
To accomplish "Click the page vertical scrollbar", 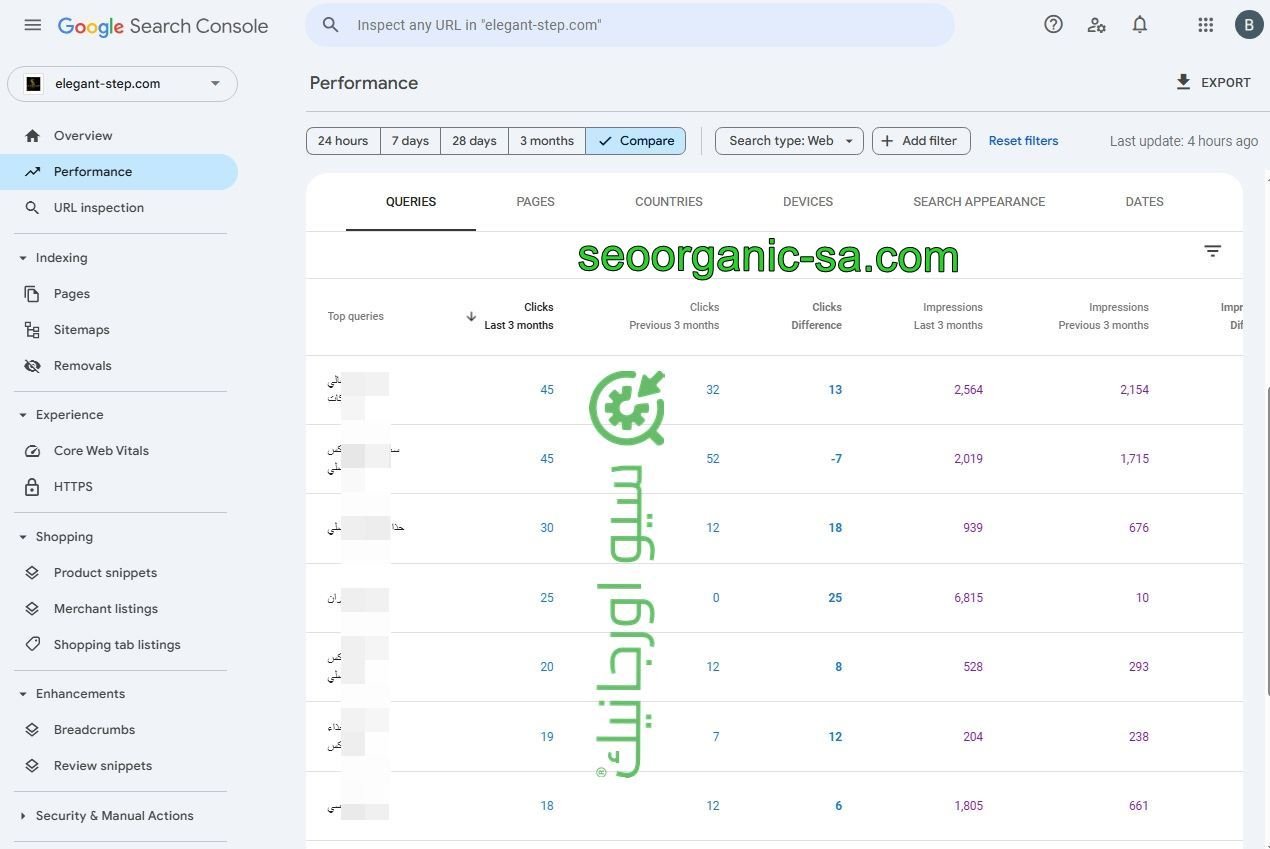I will pyautogui.click(x=1266, y=540).
